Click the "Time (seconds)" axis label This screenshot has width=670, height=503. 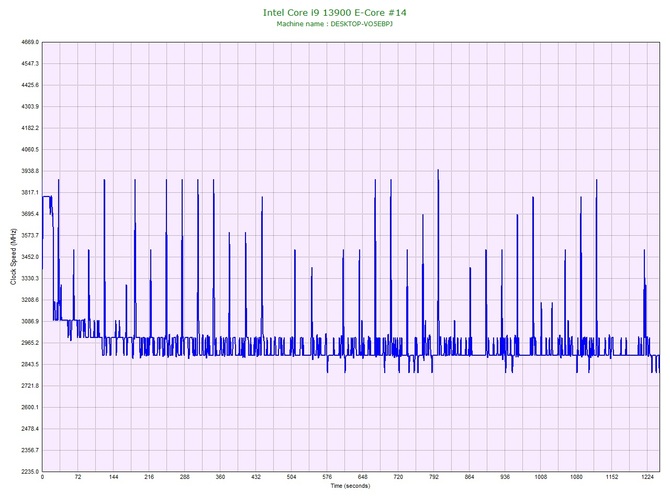pos(350,486)
